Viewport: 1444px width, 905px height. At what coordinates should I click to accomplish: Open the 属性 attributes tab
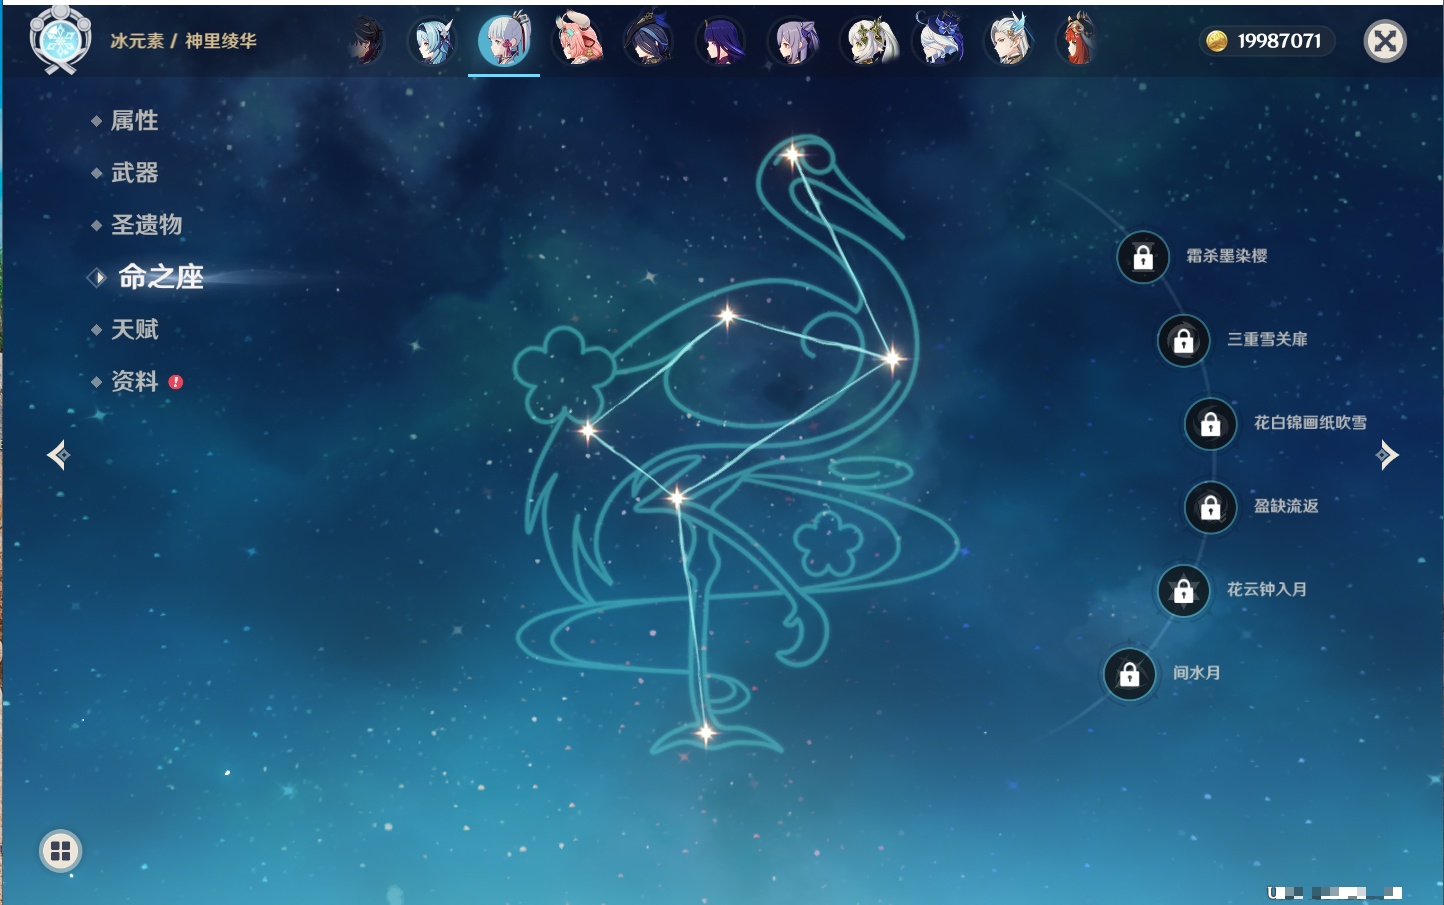click(134, 121)
